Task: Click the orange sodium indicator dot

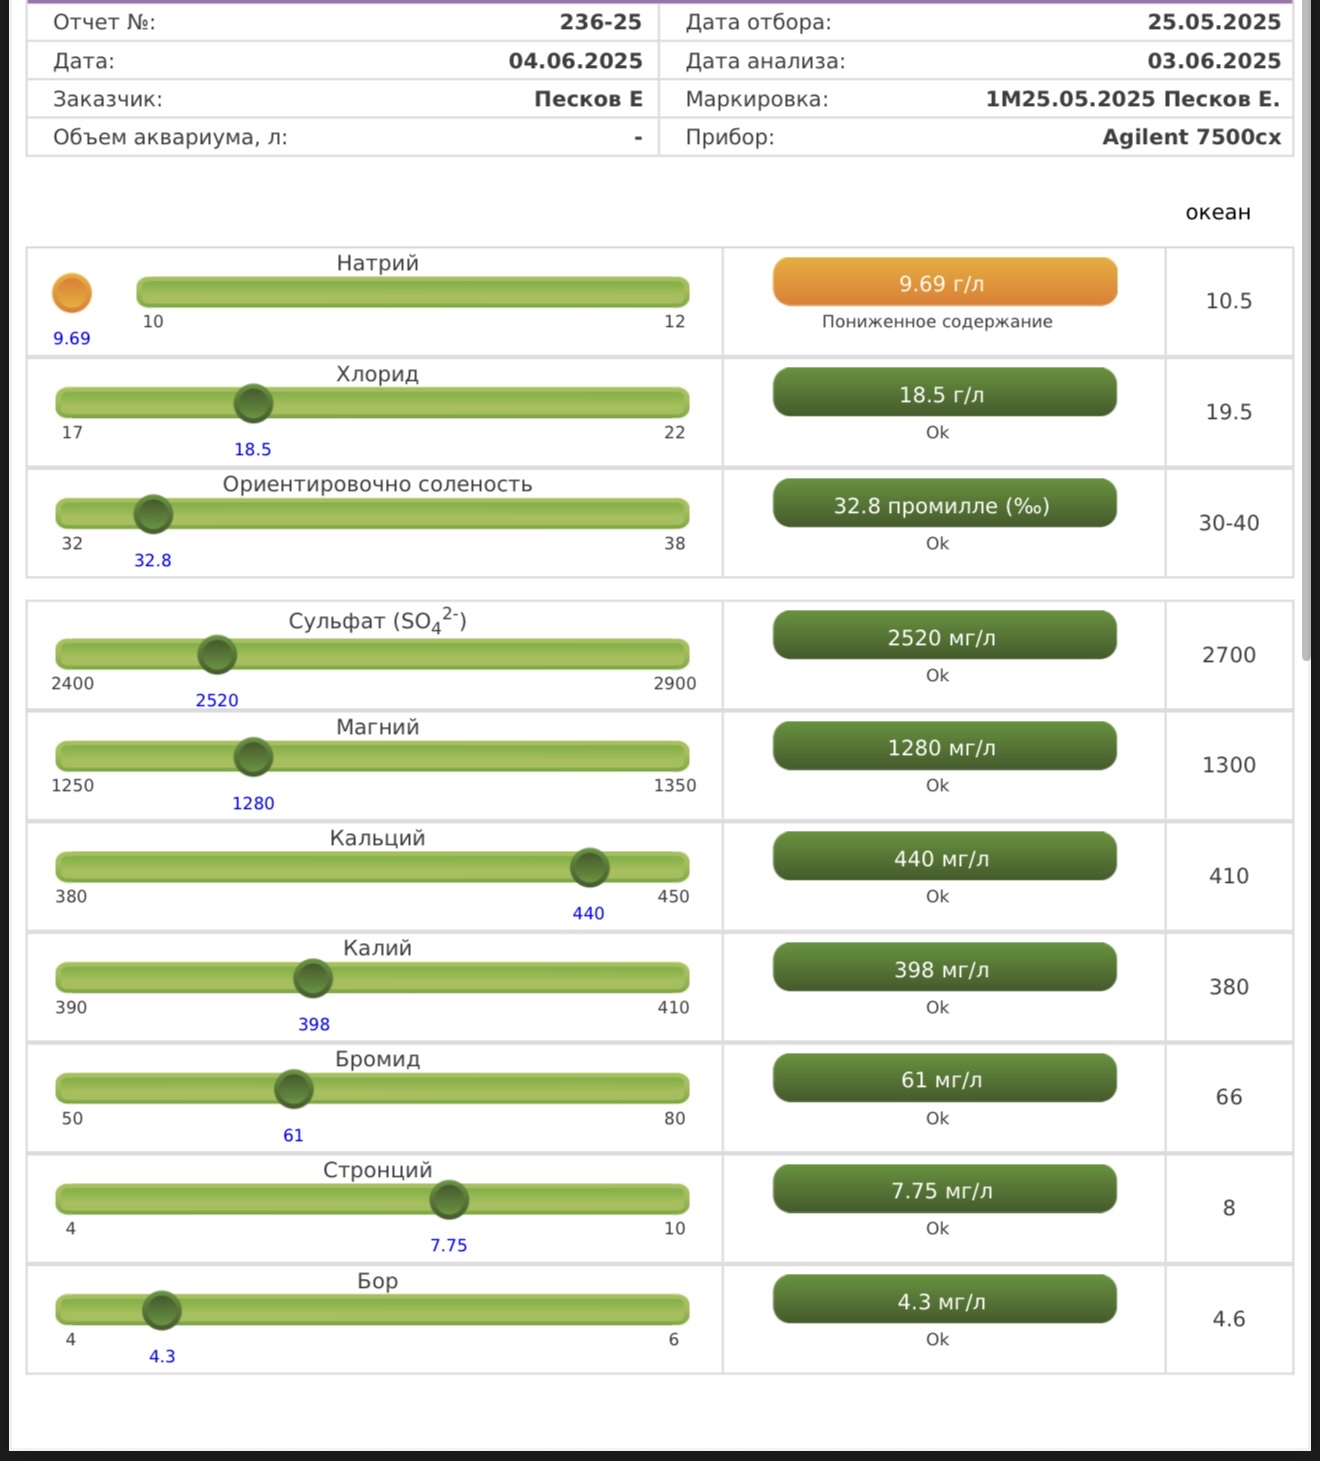Action: coord(72,293)
